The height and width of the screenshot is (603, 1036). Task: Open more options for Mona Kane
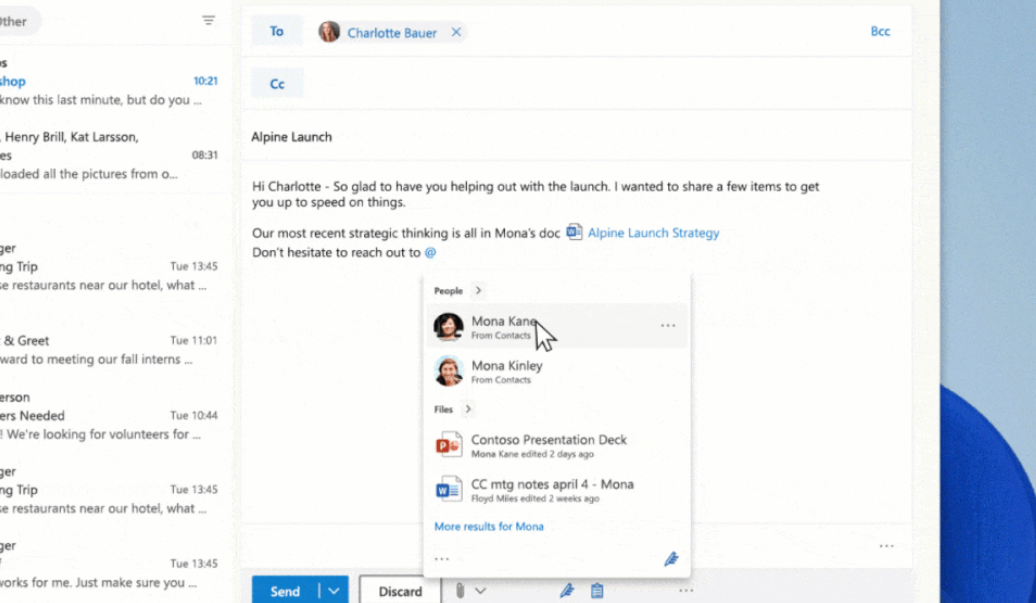coord(668,326)
